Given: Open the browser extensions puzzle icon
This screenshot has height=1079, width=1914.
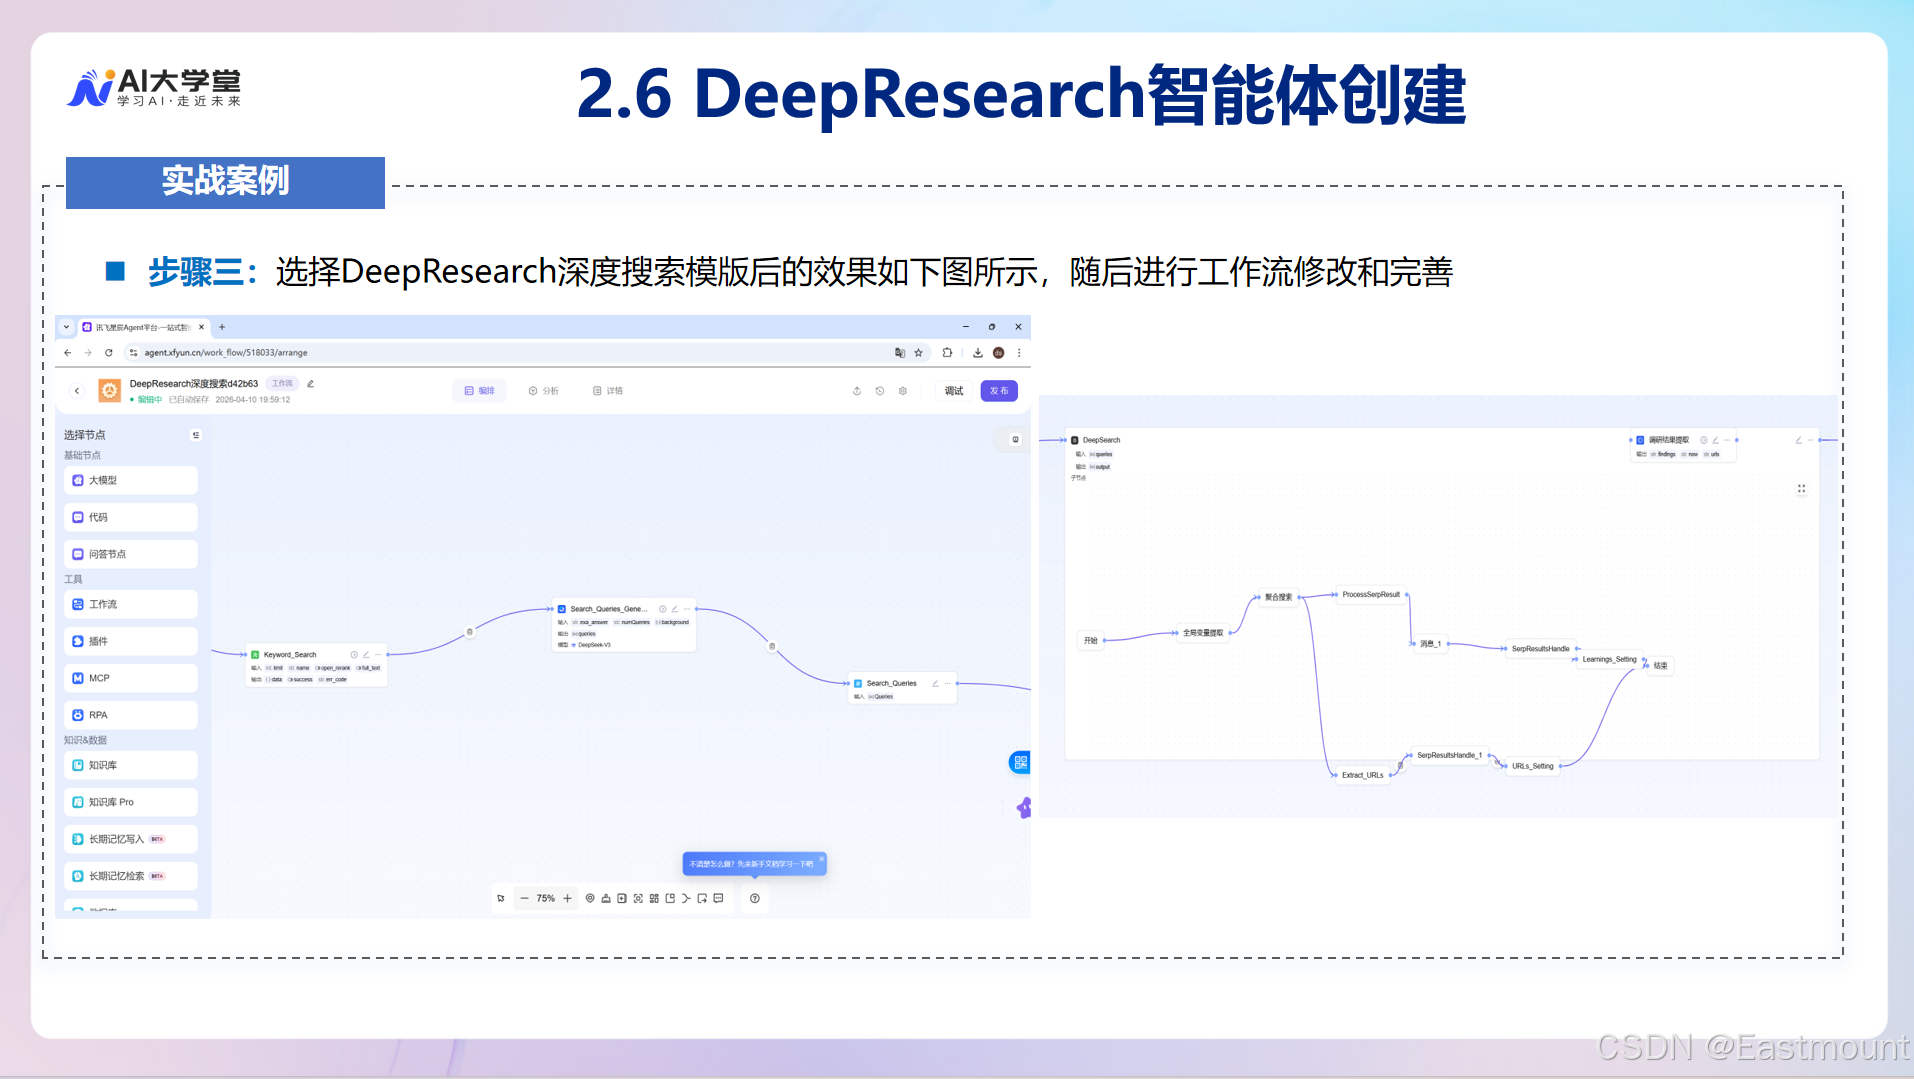Looking at the screenshot, I should tap(947, 353).
